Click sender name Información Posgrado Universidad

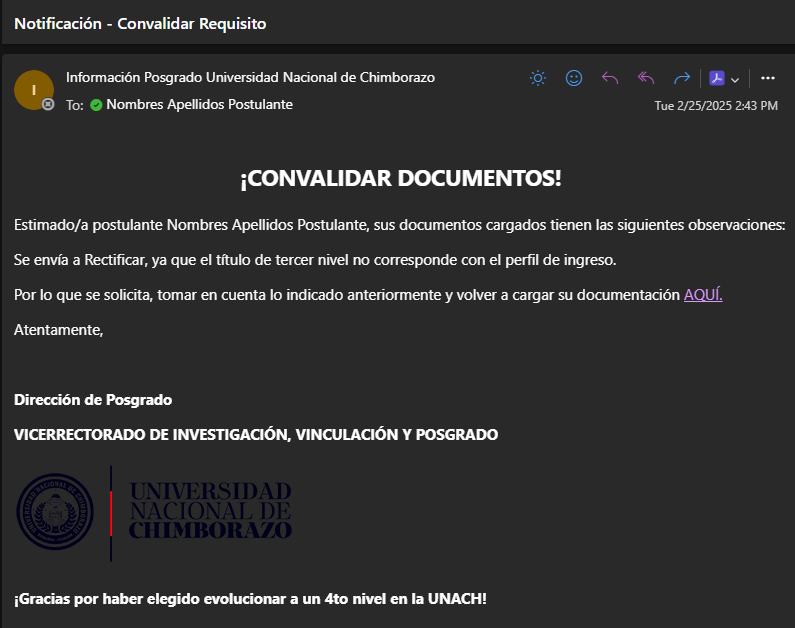[x=250, y=78]
